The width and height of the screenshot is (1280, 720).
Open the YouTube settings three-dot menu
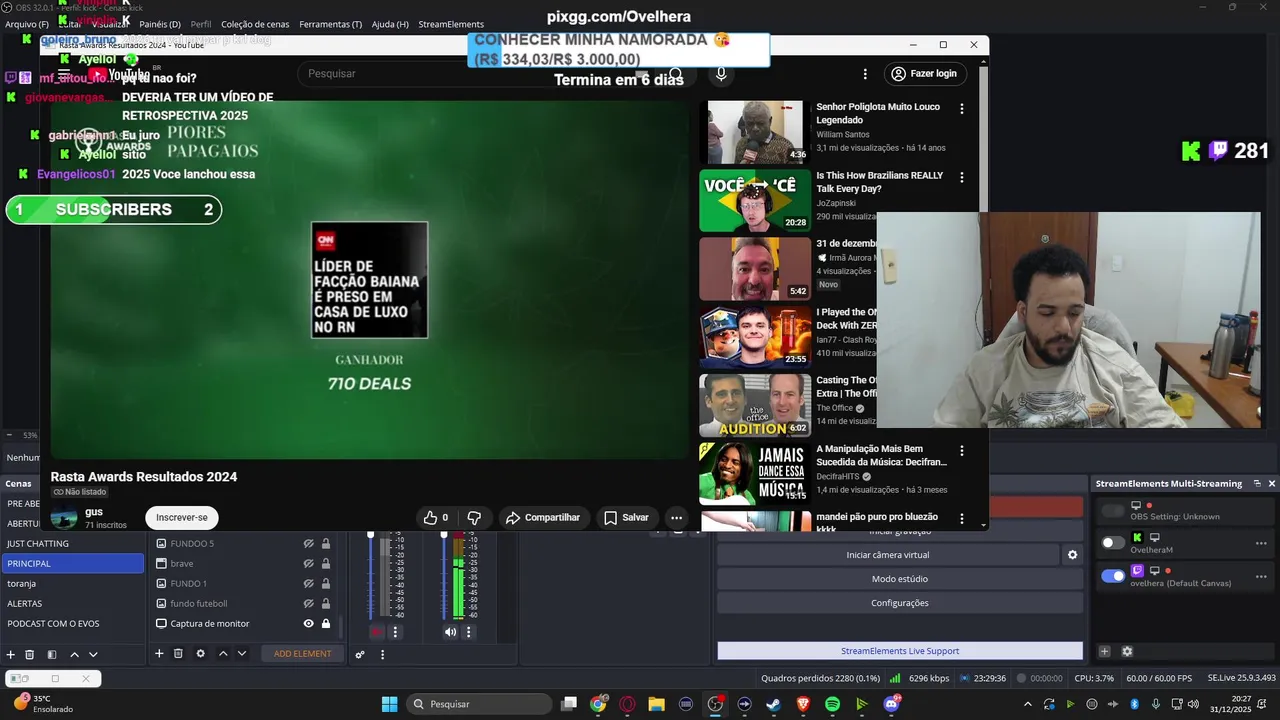coord(866,74)
